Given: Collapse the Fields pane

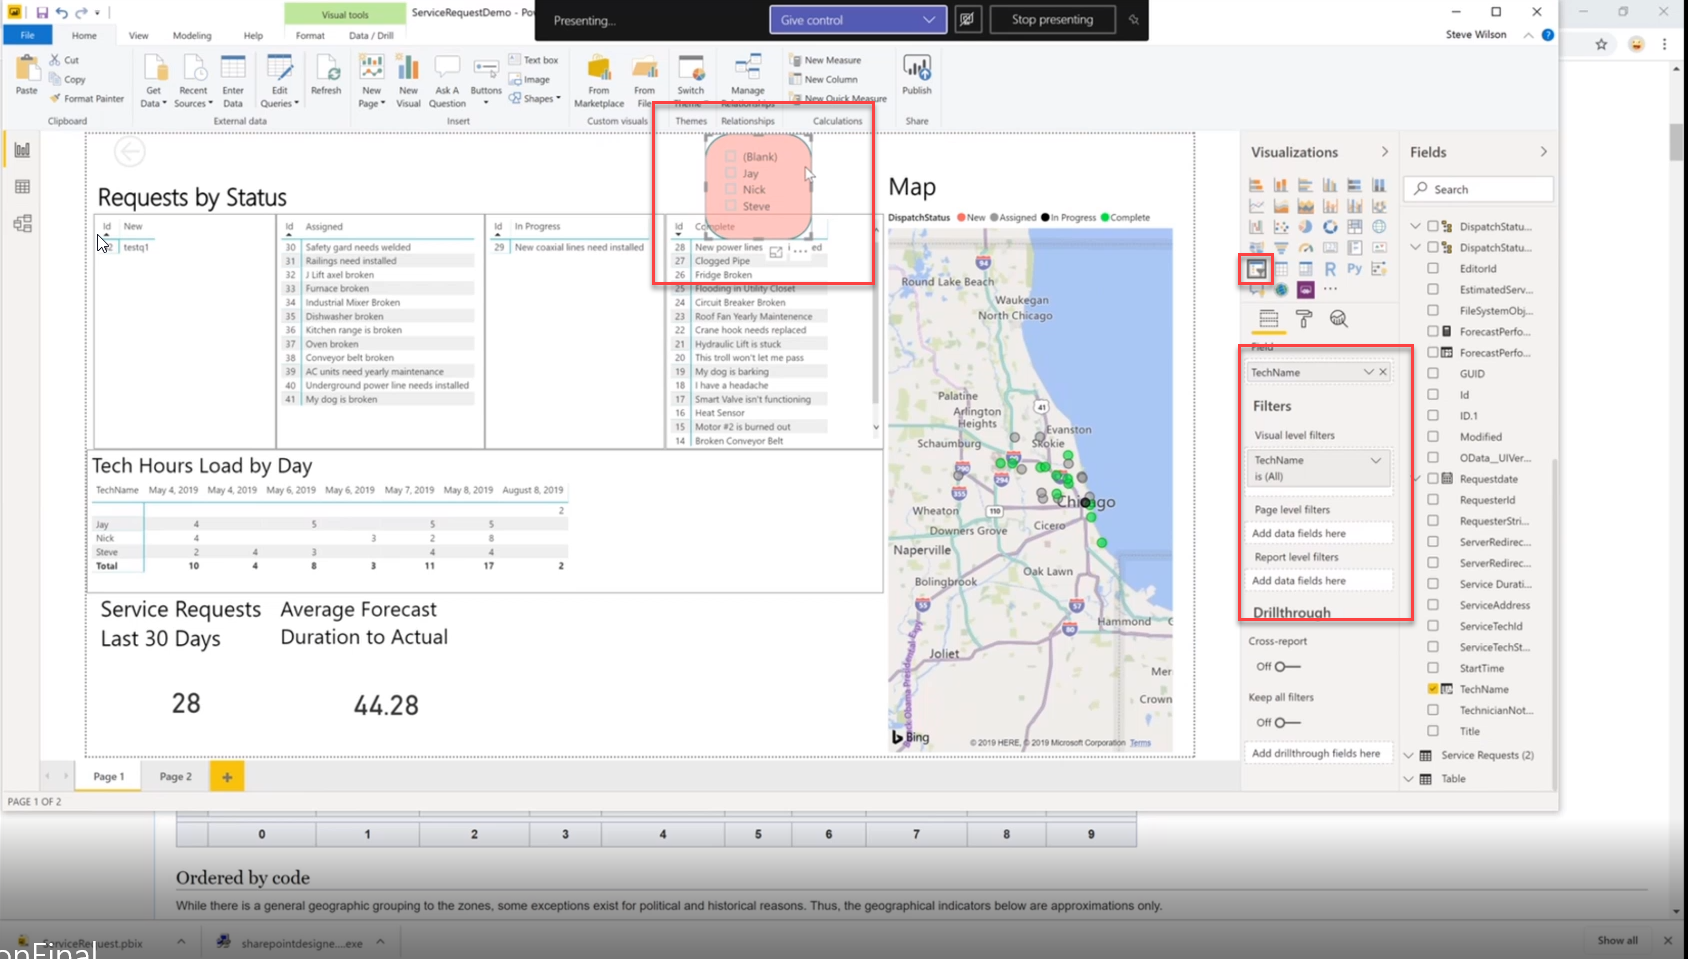Looking at the screenshot, I should tap(1544, 152).
